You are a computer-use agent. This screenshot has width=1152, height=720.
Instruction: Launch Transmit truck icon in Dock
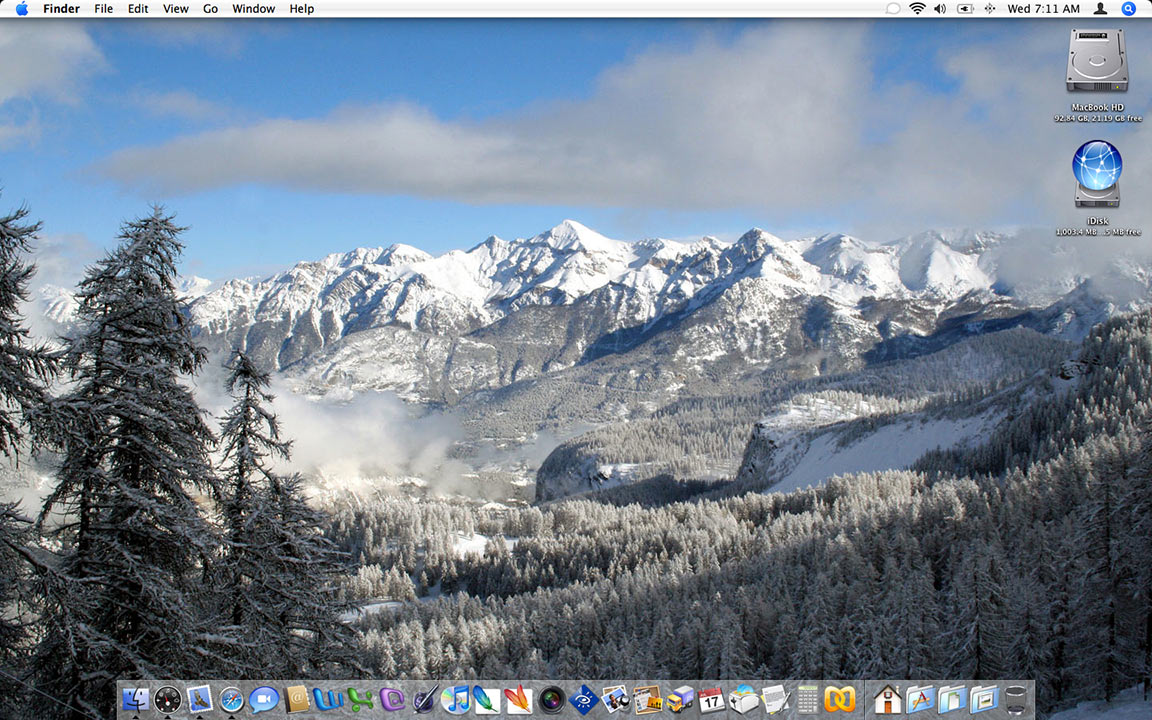point(680,699)
